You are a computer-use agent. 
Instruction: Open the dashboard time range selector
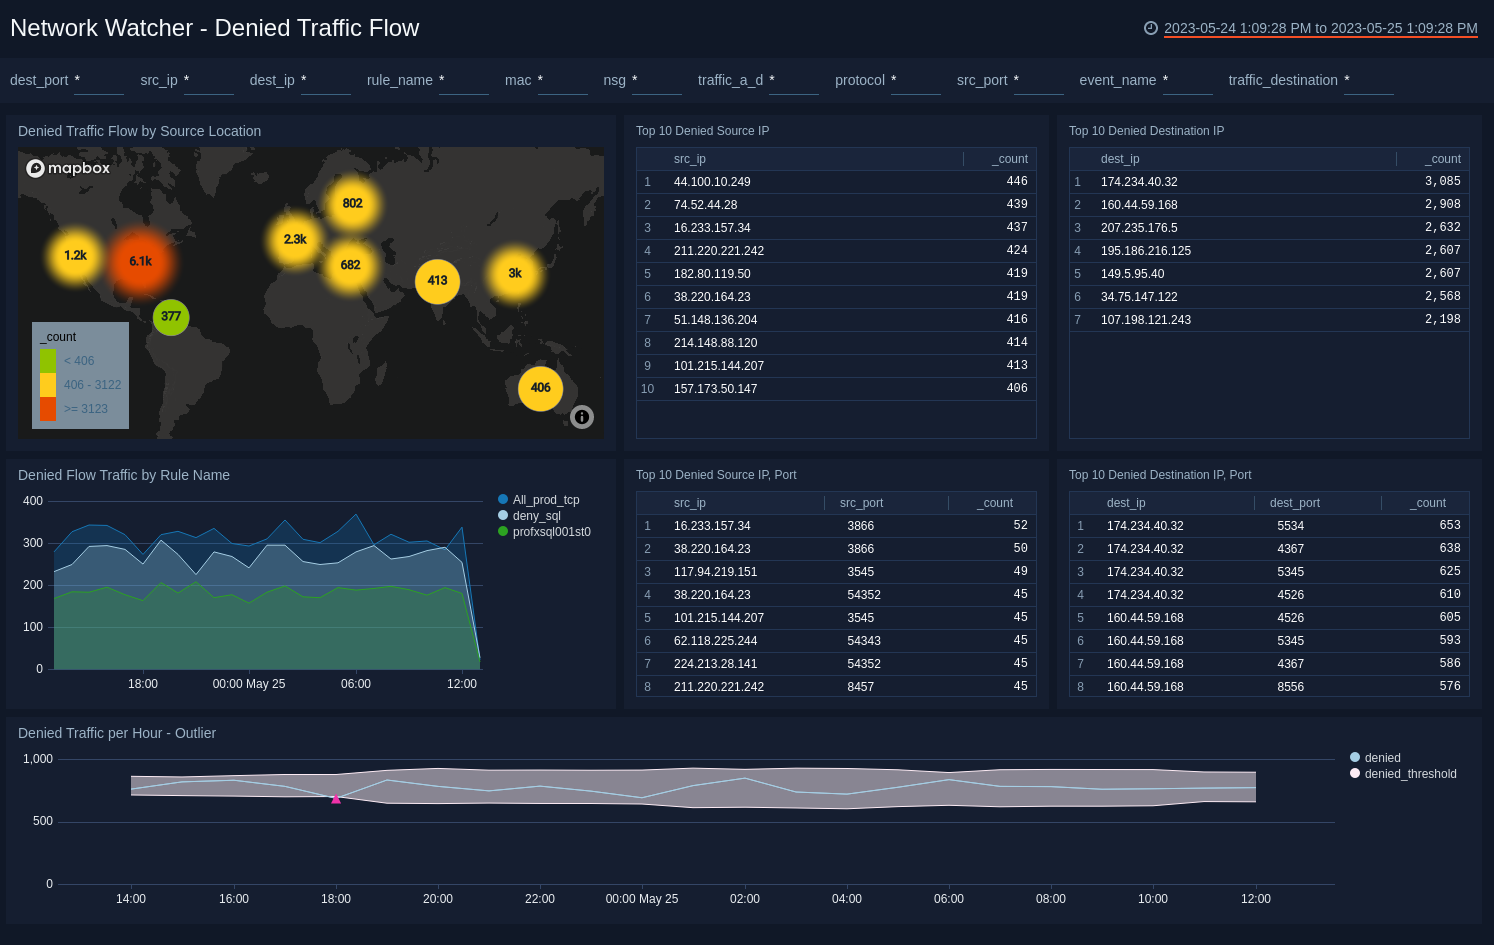point(1320,28)
